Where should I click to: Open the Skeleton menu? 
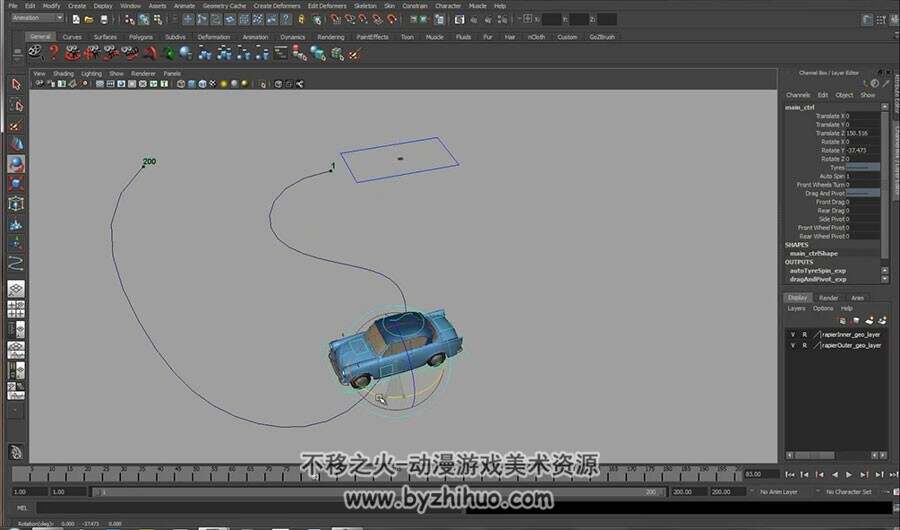pos(365,6)
